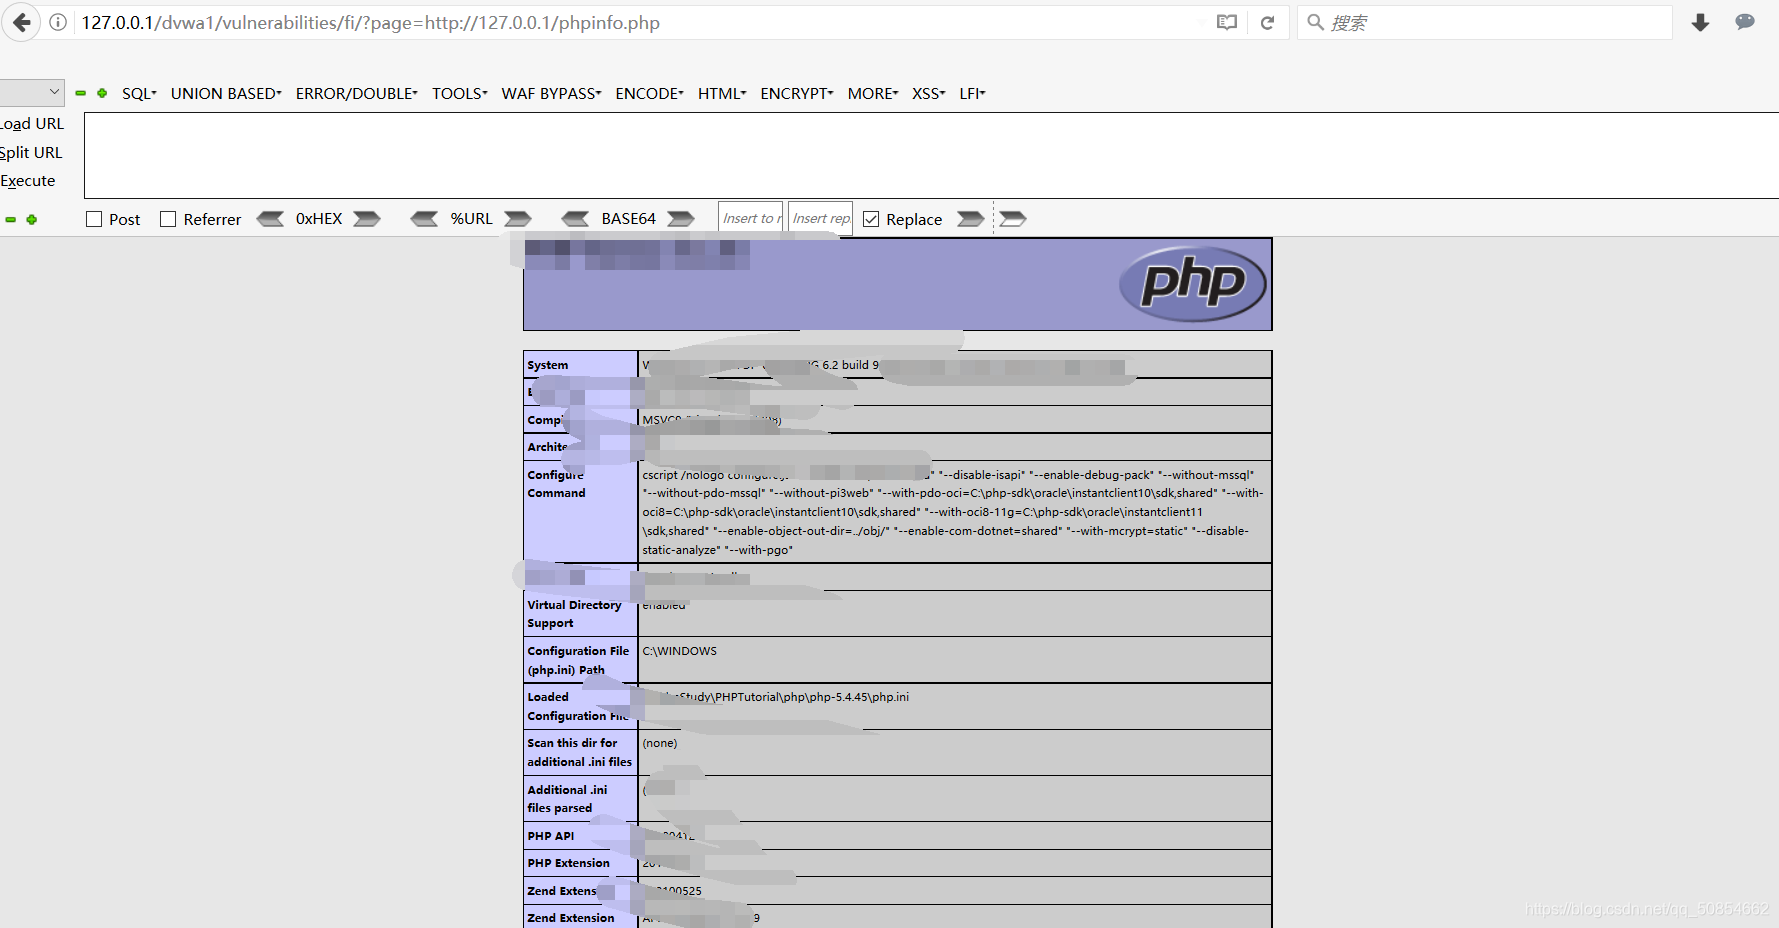
Task: Click green minus icon beside SQL menu
Action: (x=80, y=93)
